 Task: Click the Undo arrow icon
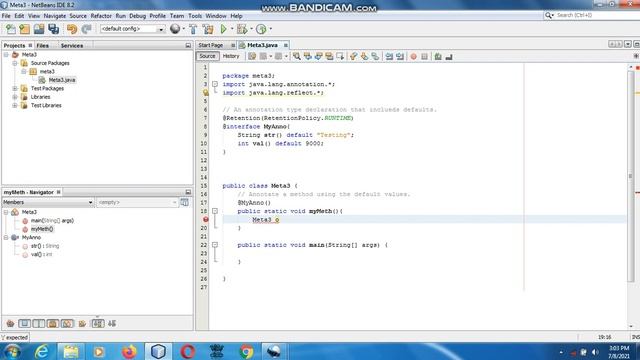coord(72,29)
